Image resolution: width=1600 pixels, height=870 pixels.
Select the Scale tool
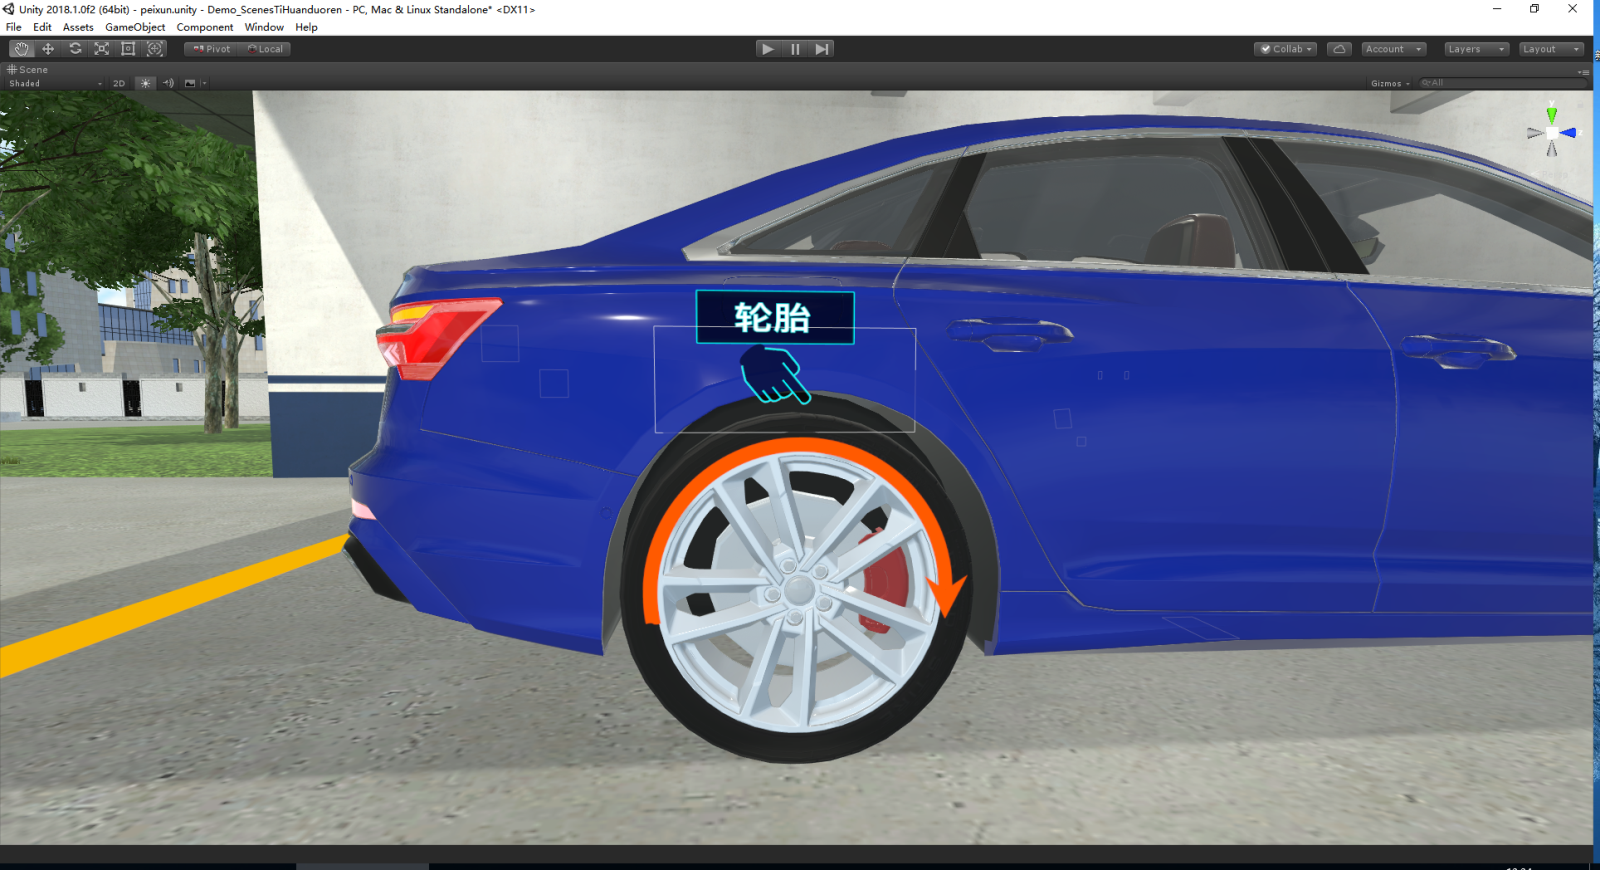click(101, 49)
